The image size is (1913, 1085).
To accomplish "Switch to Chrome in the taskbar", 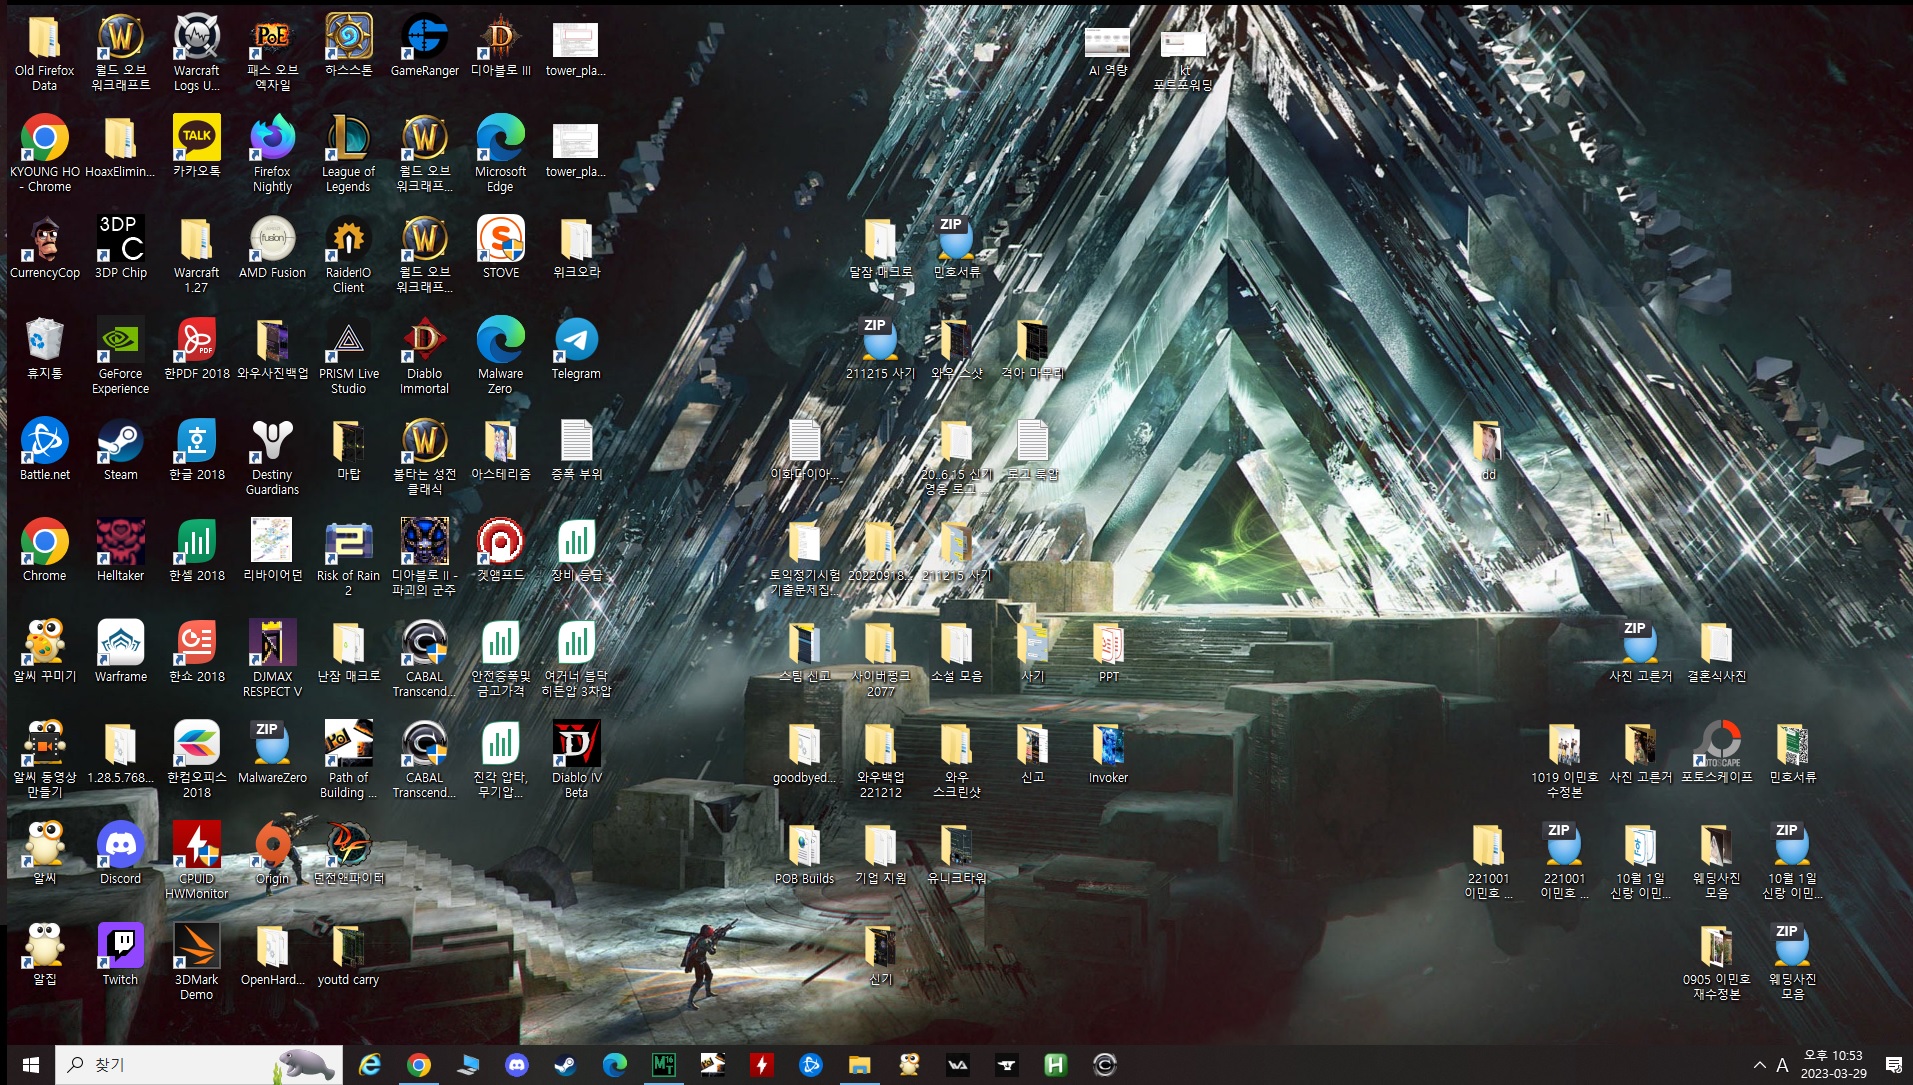I will point(419,1065).
